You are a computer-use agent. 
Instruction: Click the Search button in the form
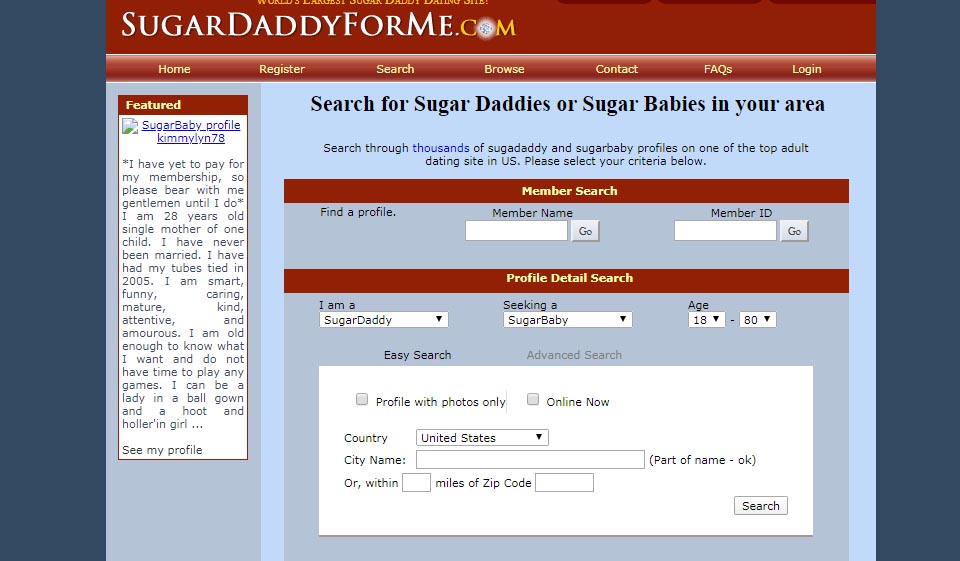tap(760, 506)
